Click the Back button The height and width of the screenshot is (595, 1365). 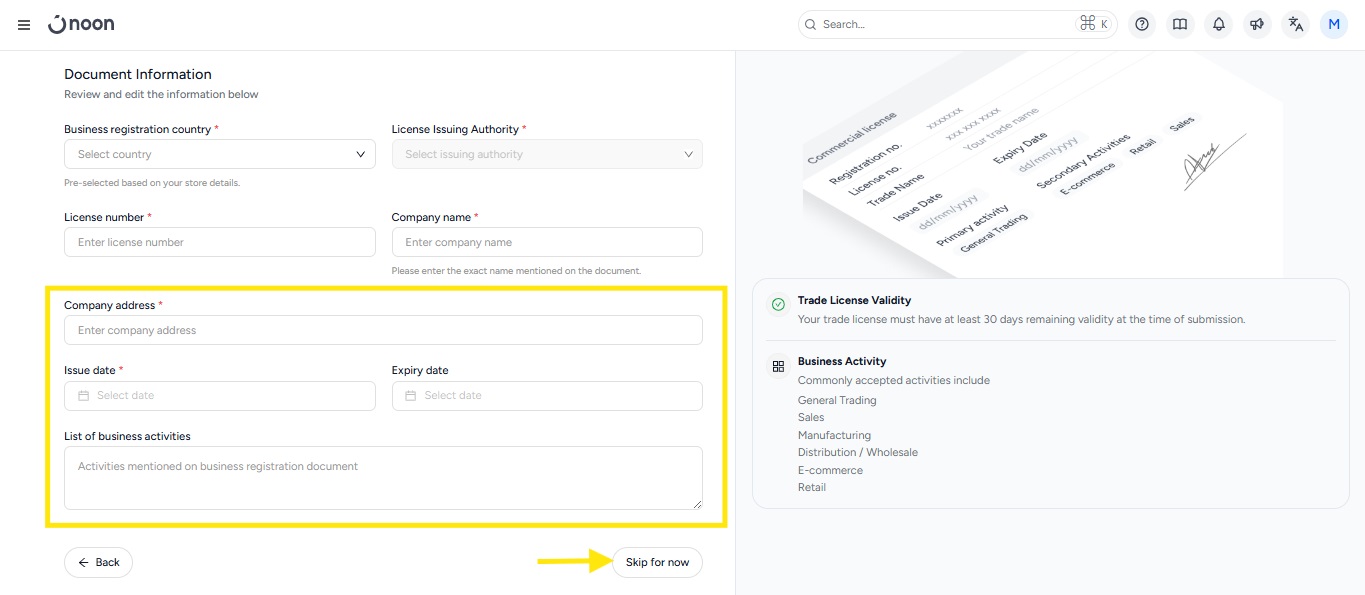click(98, 562)
